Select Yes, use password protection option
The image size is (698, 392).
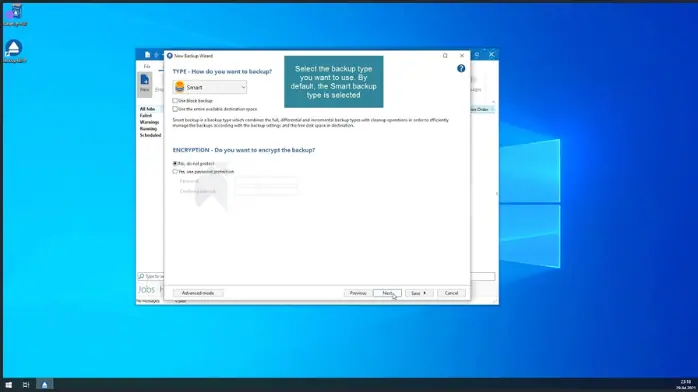pyautogui.click(x=175, y=171)
